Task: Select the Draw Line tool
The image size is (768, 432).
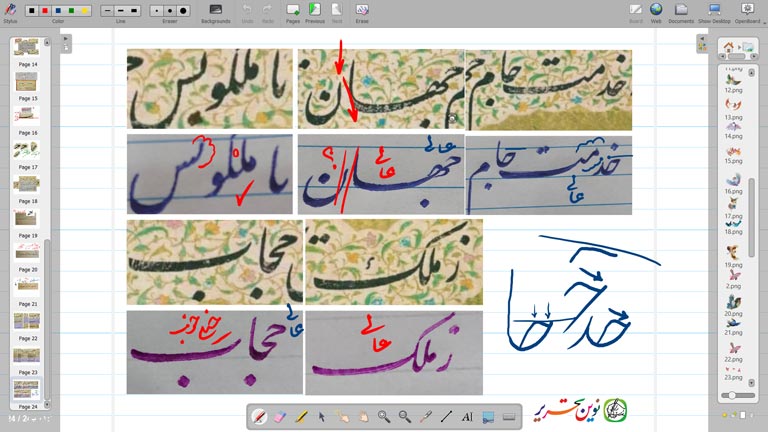Action: tap(446, 416)
